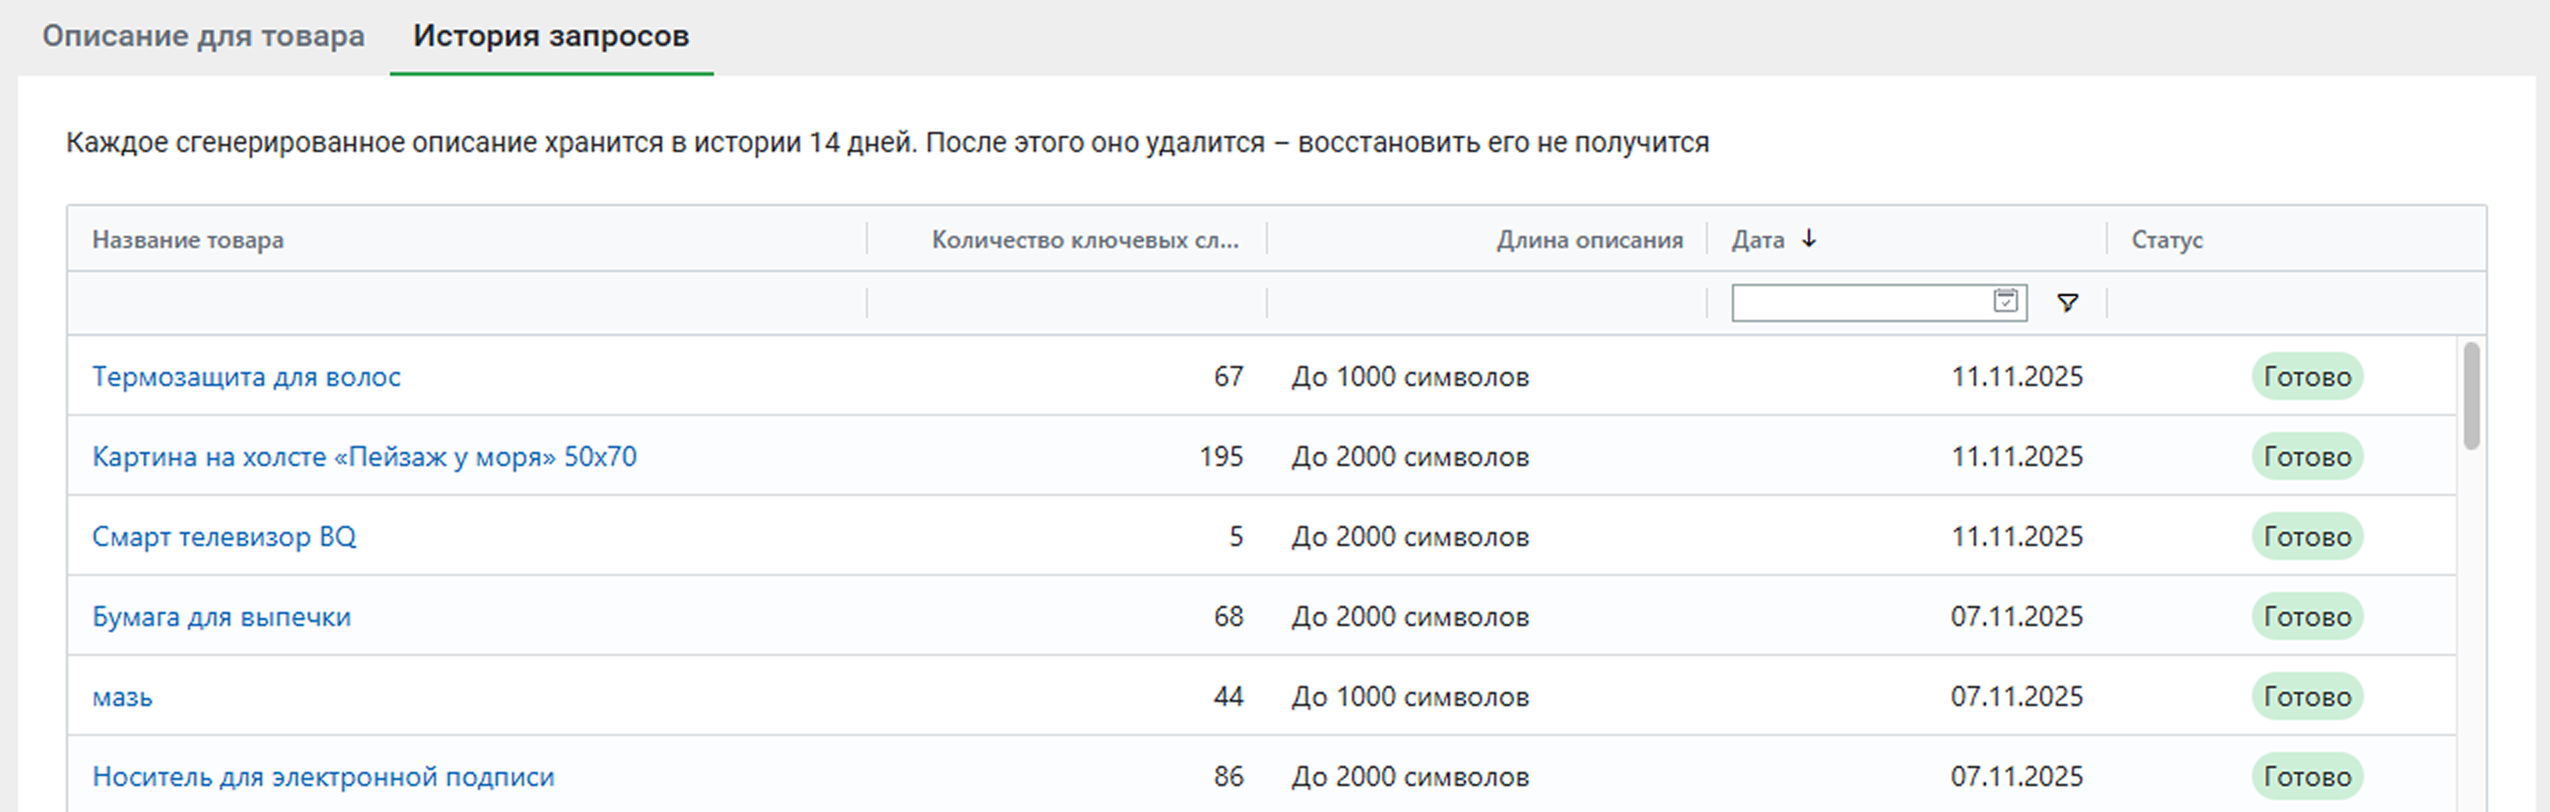
Task: Click the sort arrow next to Дата
Action: [x=1809, y=239]
